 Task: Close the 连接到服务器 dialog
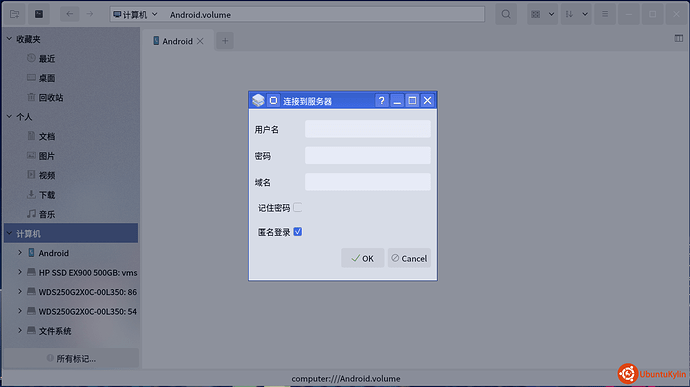[x=427, y=101]
